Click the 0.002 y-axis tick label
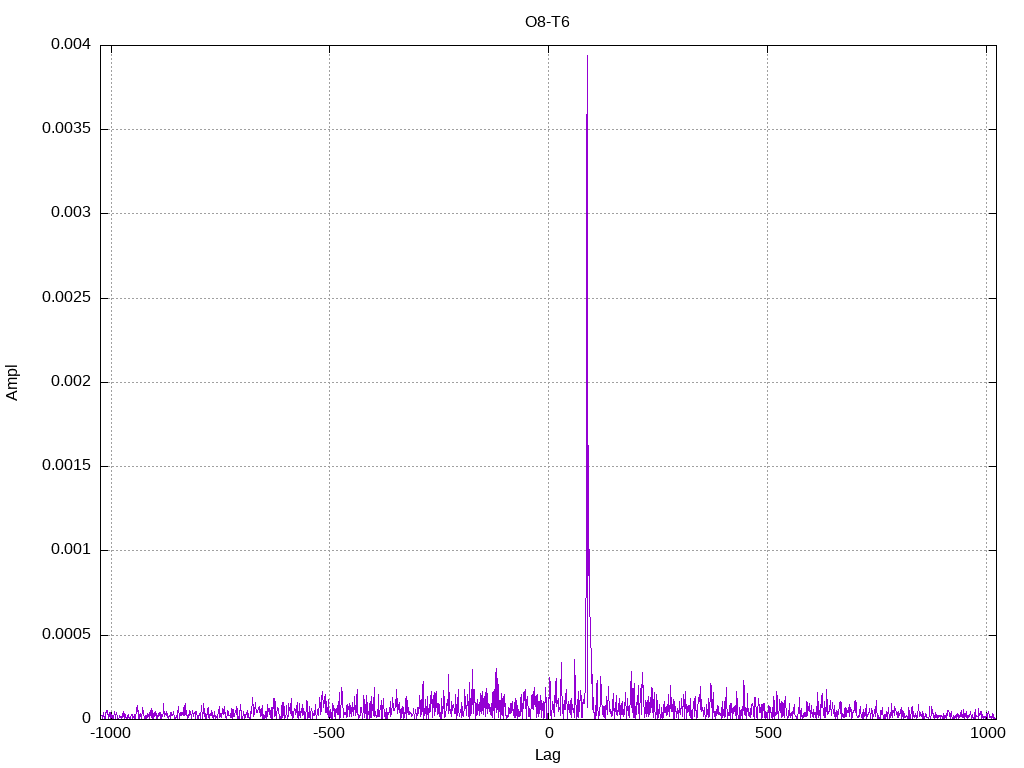Screen dimensions: 1024x768 [70, 382]
